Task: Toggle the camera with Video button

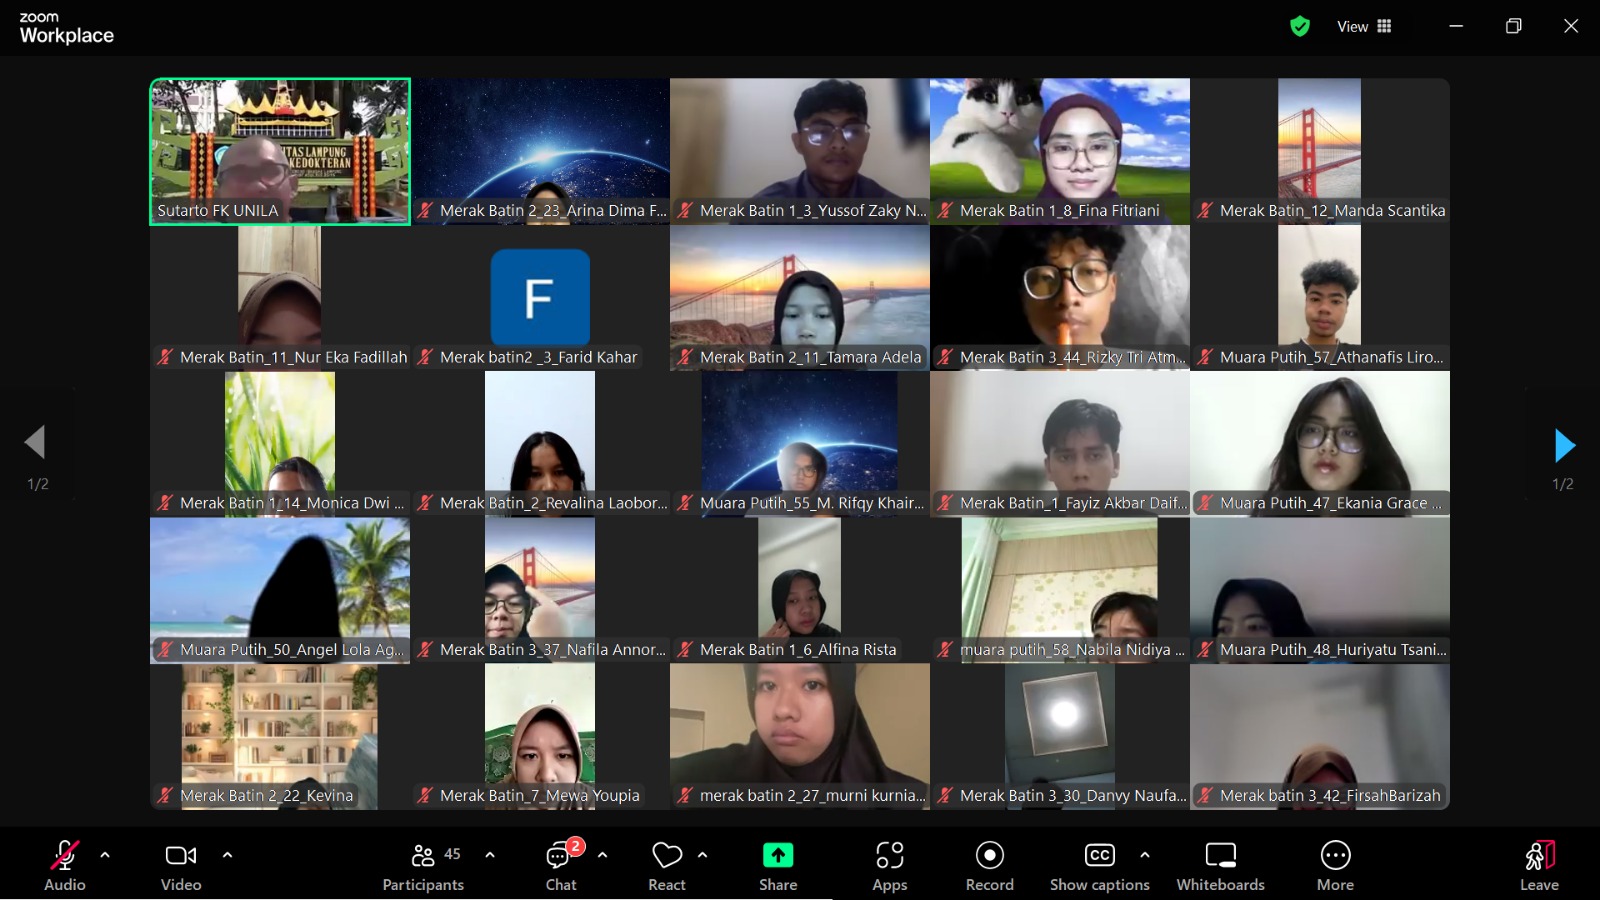Action: pyautogui.click(x=181, y=866)
